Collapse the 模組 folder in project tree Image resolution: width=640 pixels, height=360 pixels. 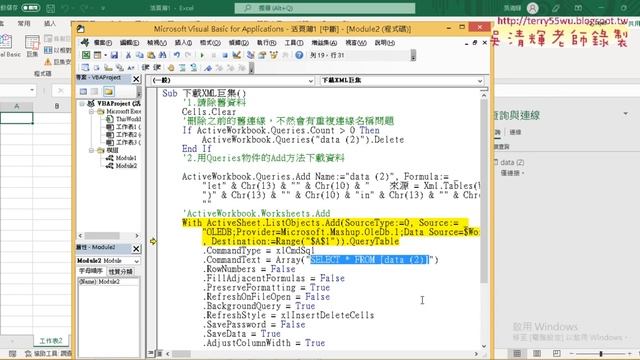click(x=91, y=151)
